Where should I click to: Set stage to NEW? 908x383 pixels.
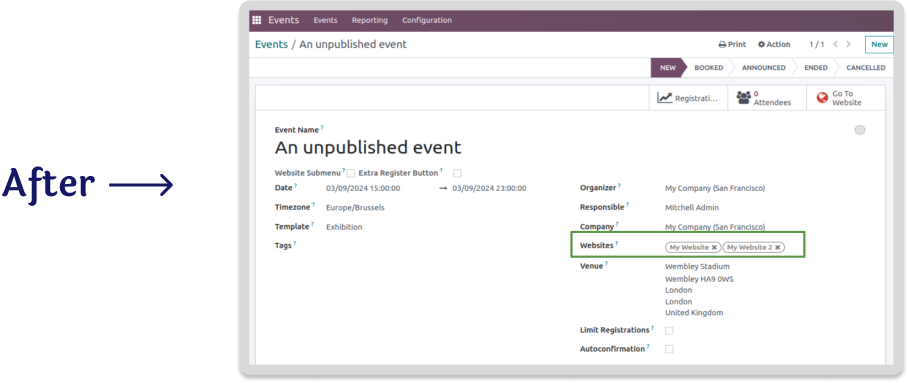click(x=668, y=68)
